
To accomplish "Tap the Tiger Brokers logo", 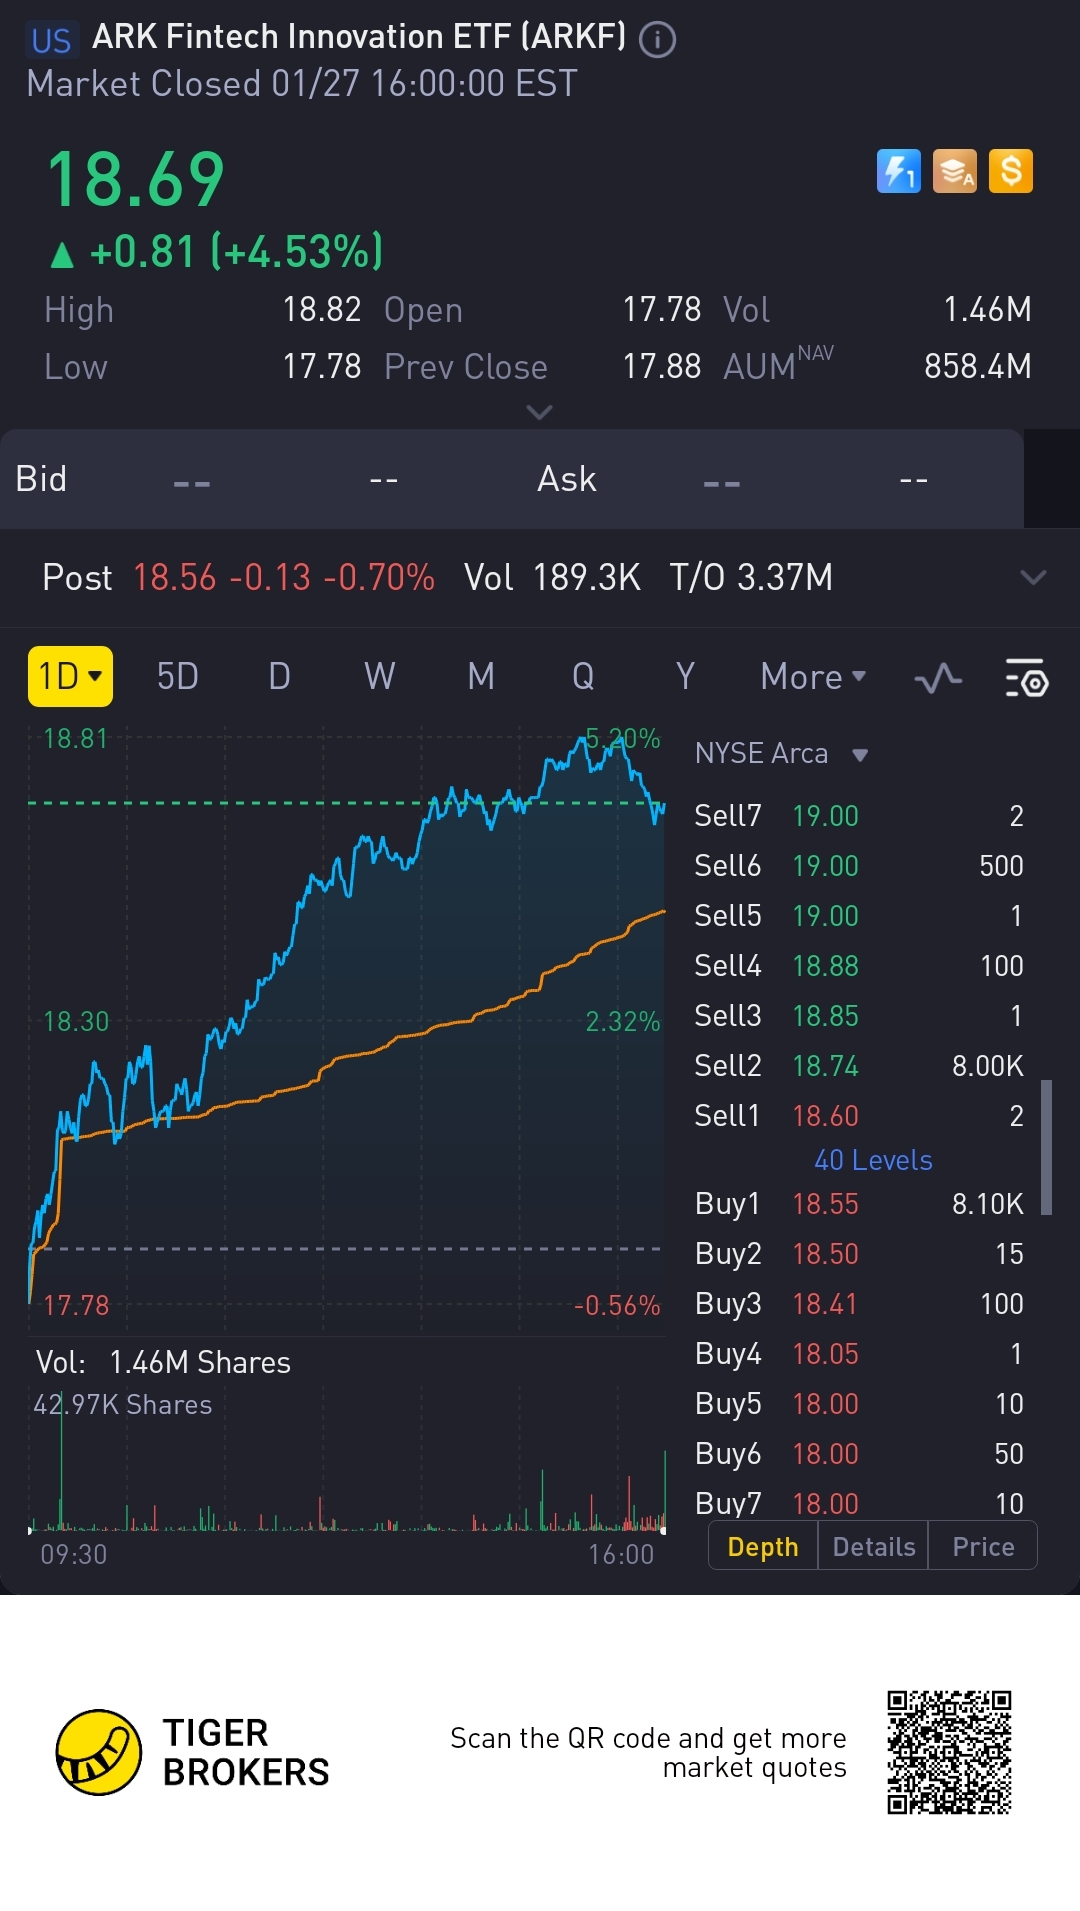I will (x=98, y=1752).
